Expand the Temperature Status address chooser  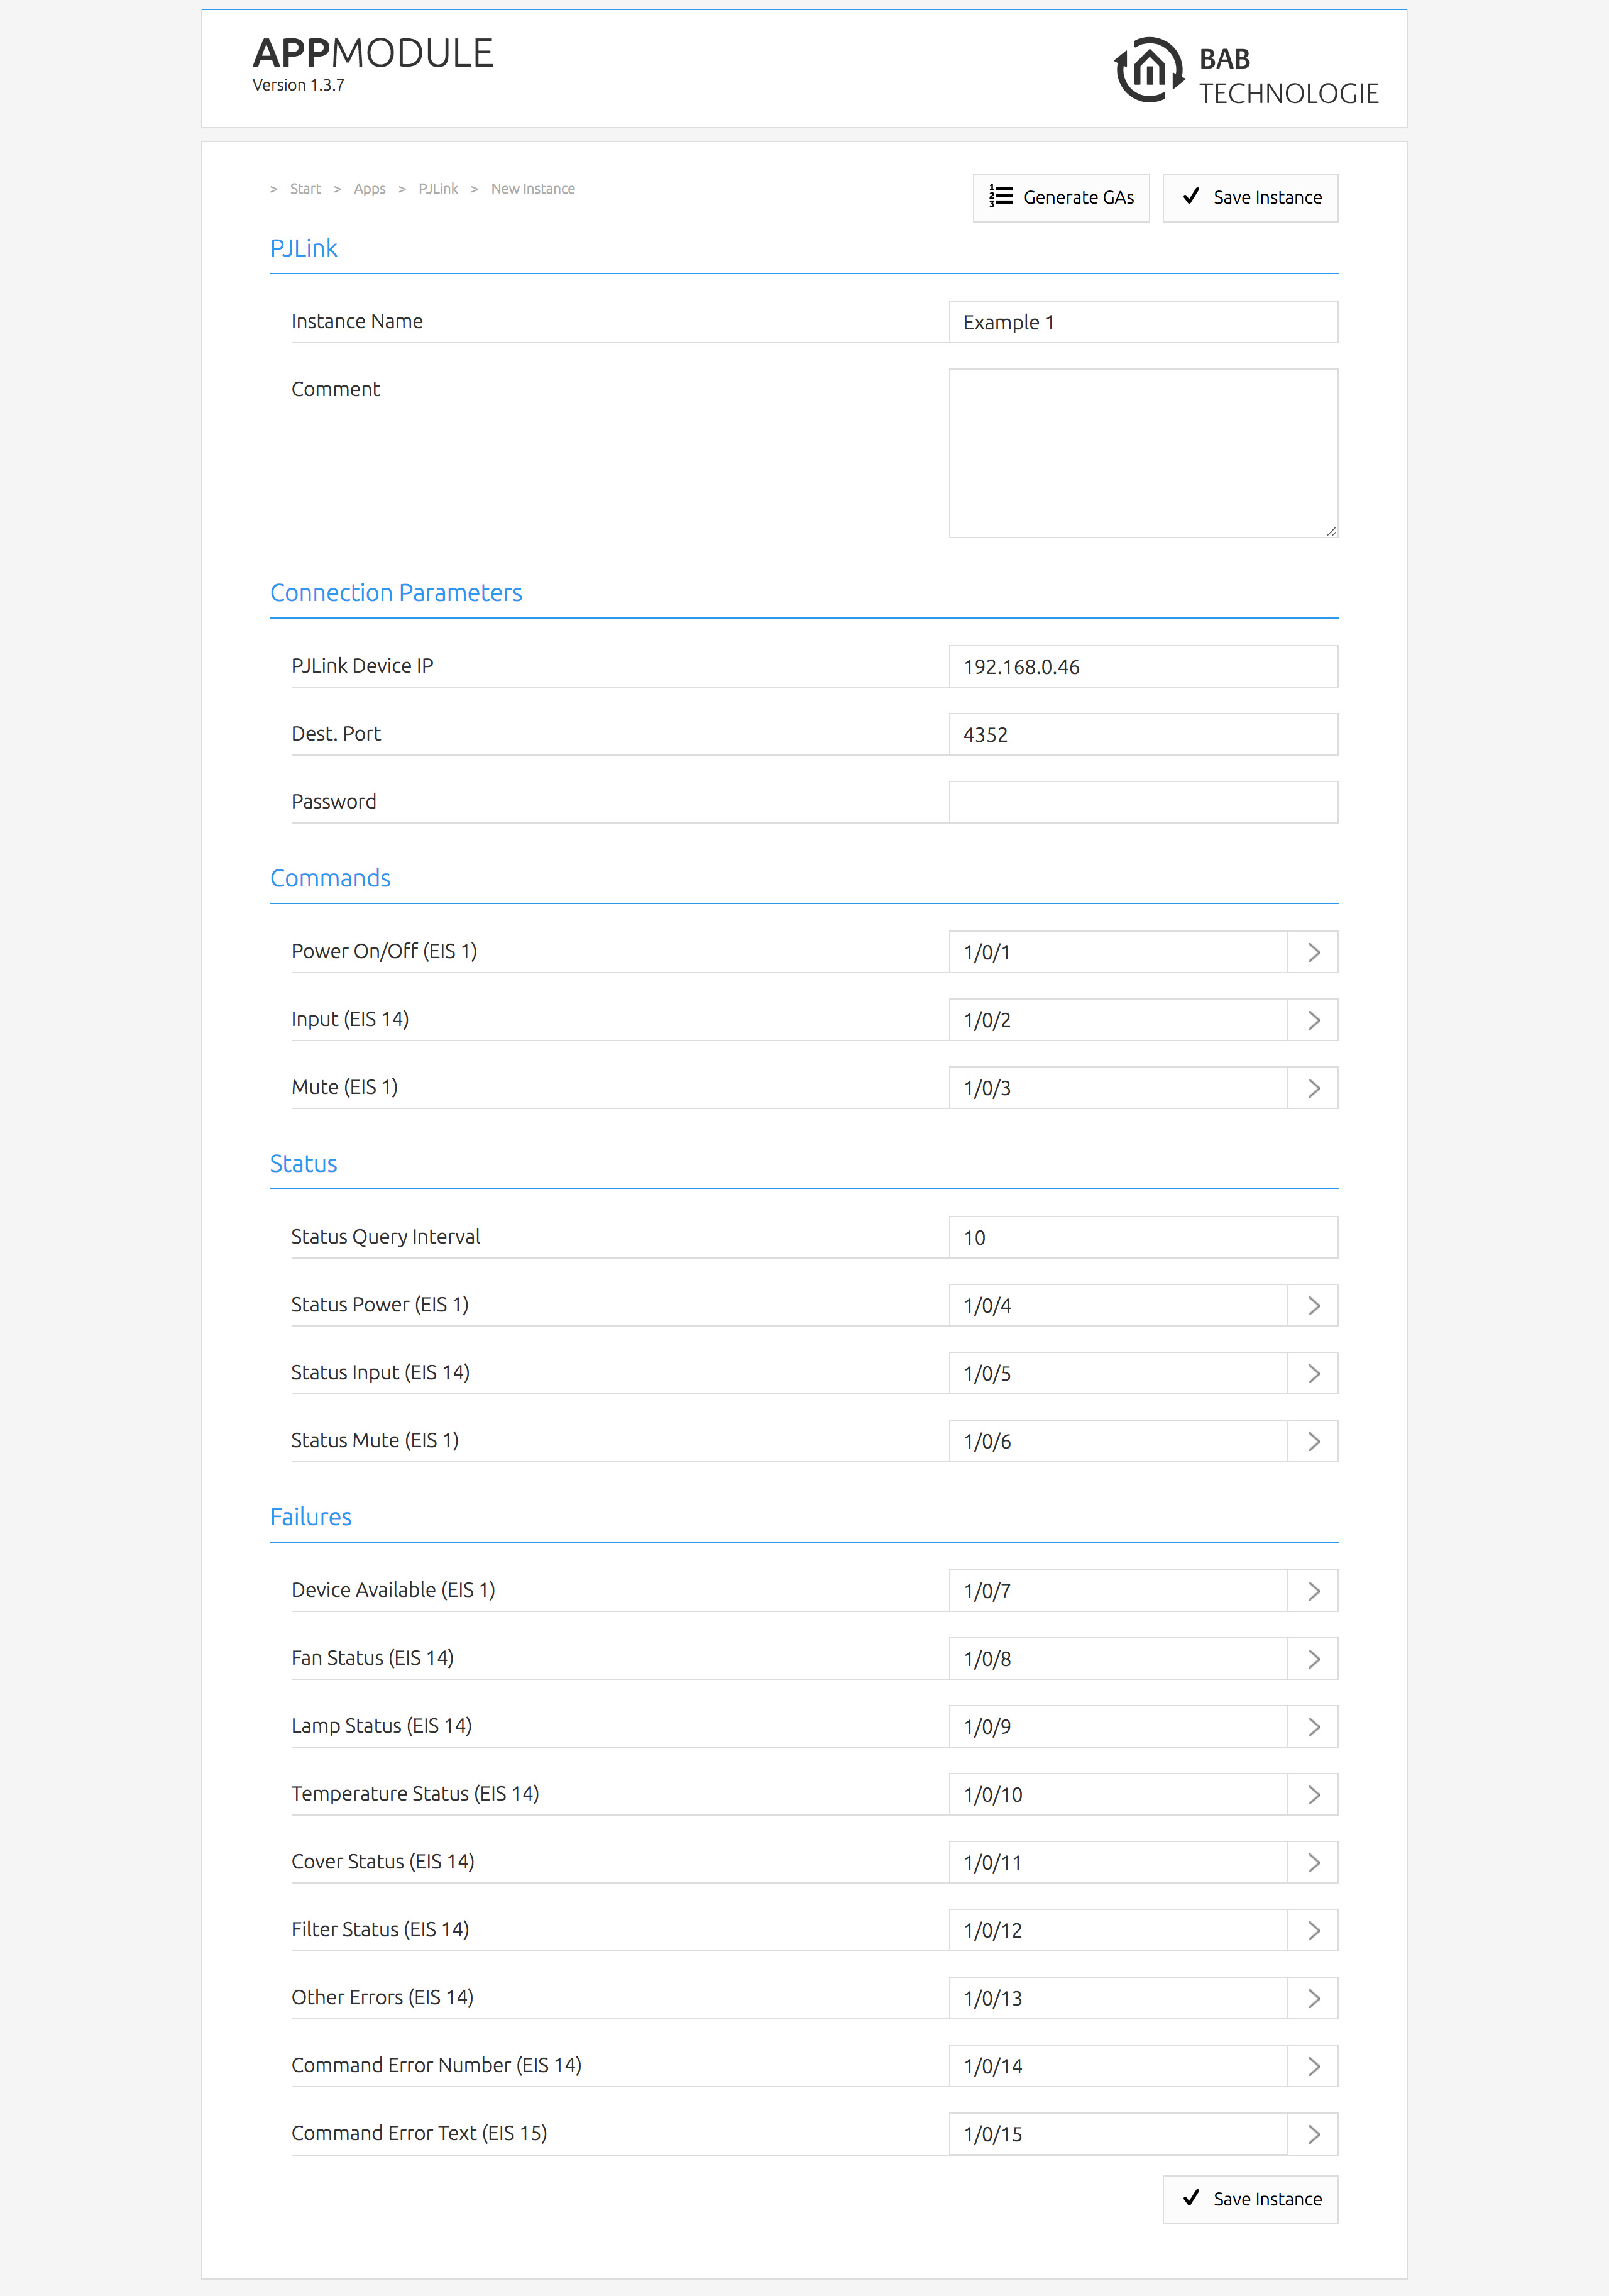pos(1313,1795)
